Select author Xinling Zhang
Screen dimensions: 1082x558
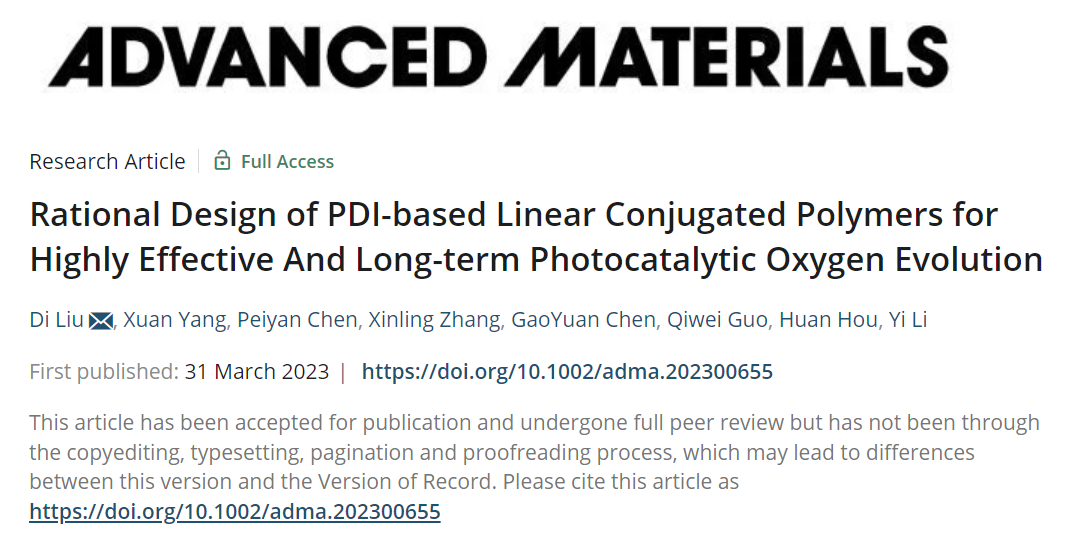(x=434, y=320)
